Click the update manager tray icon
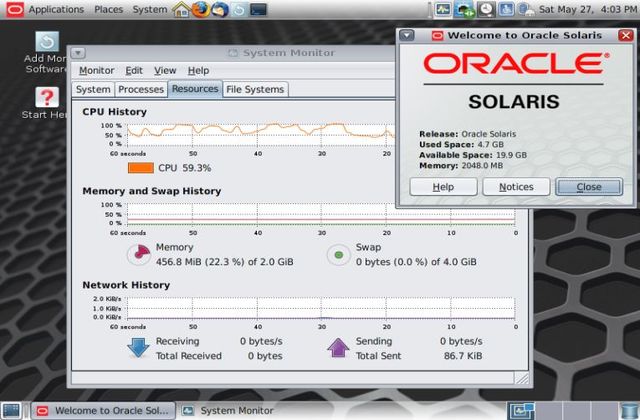640x420 pixels. tap(526, 9)
